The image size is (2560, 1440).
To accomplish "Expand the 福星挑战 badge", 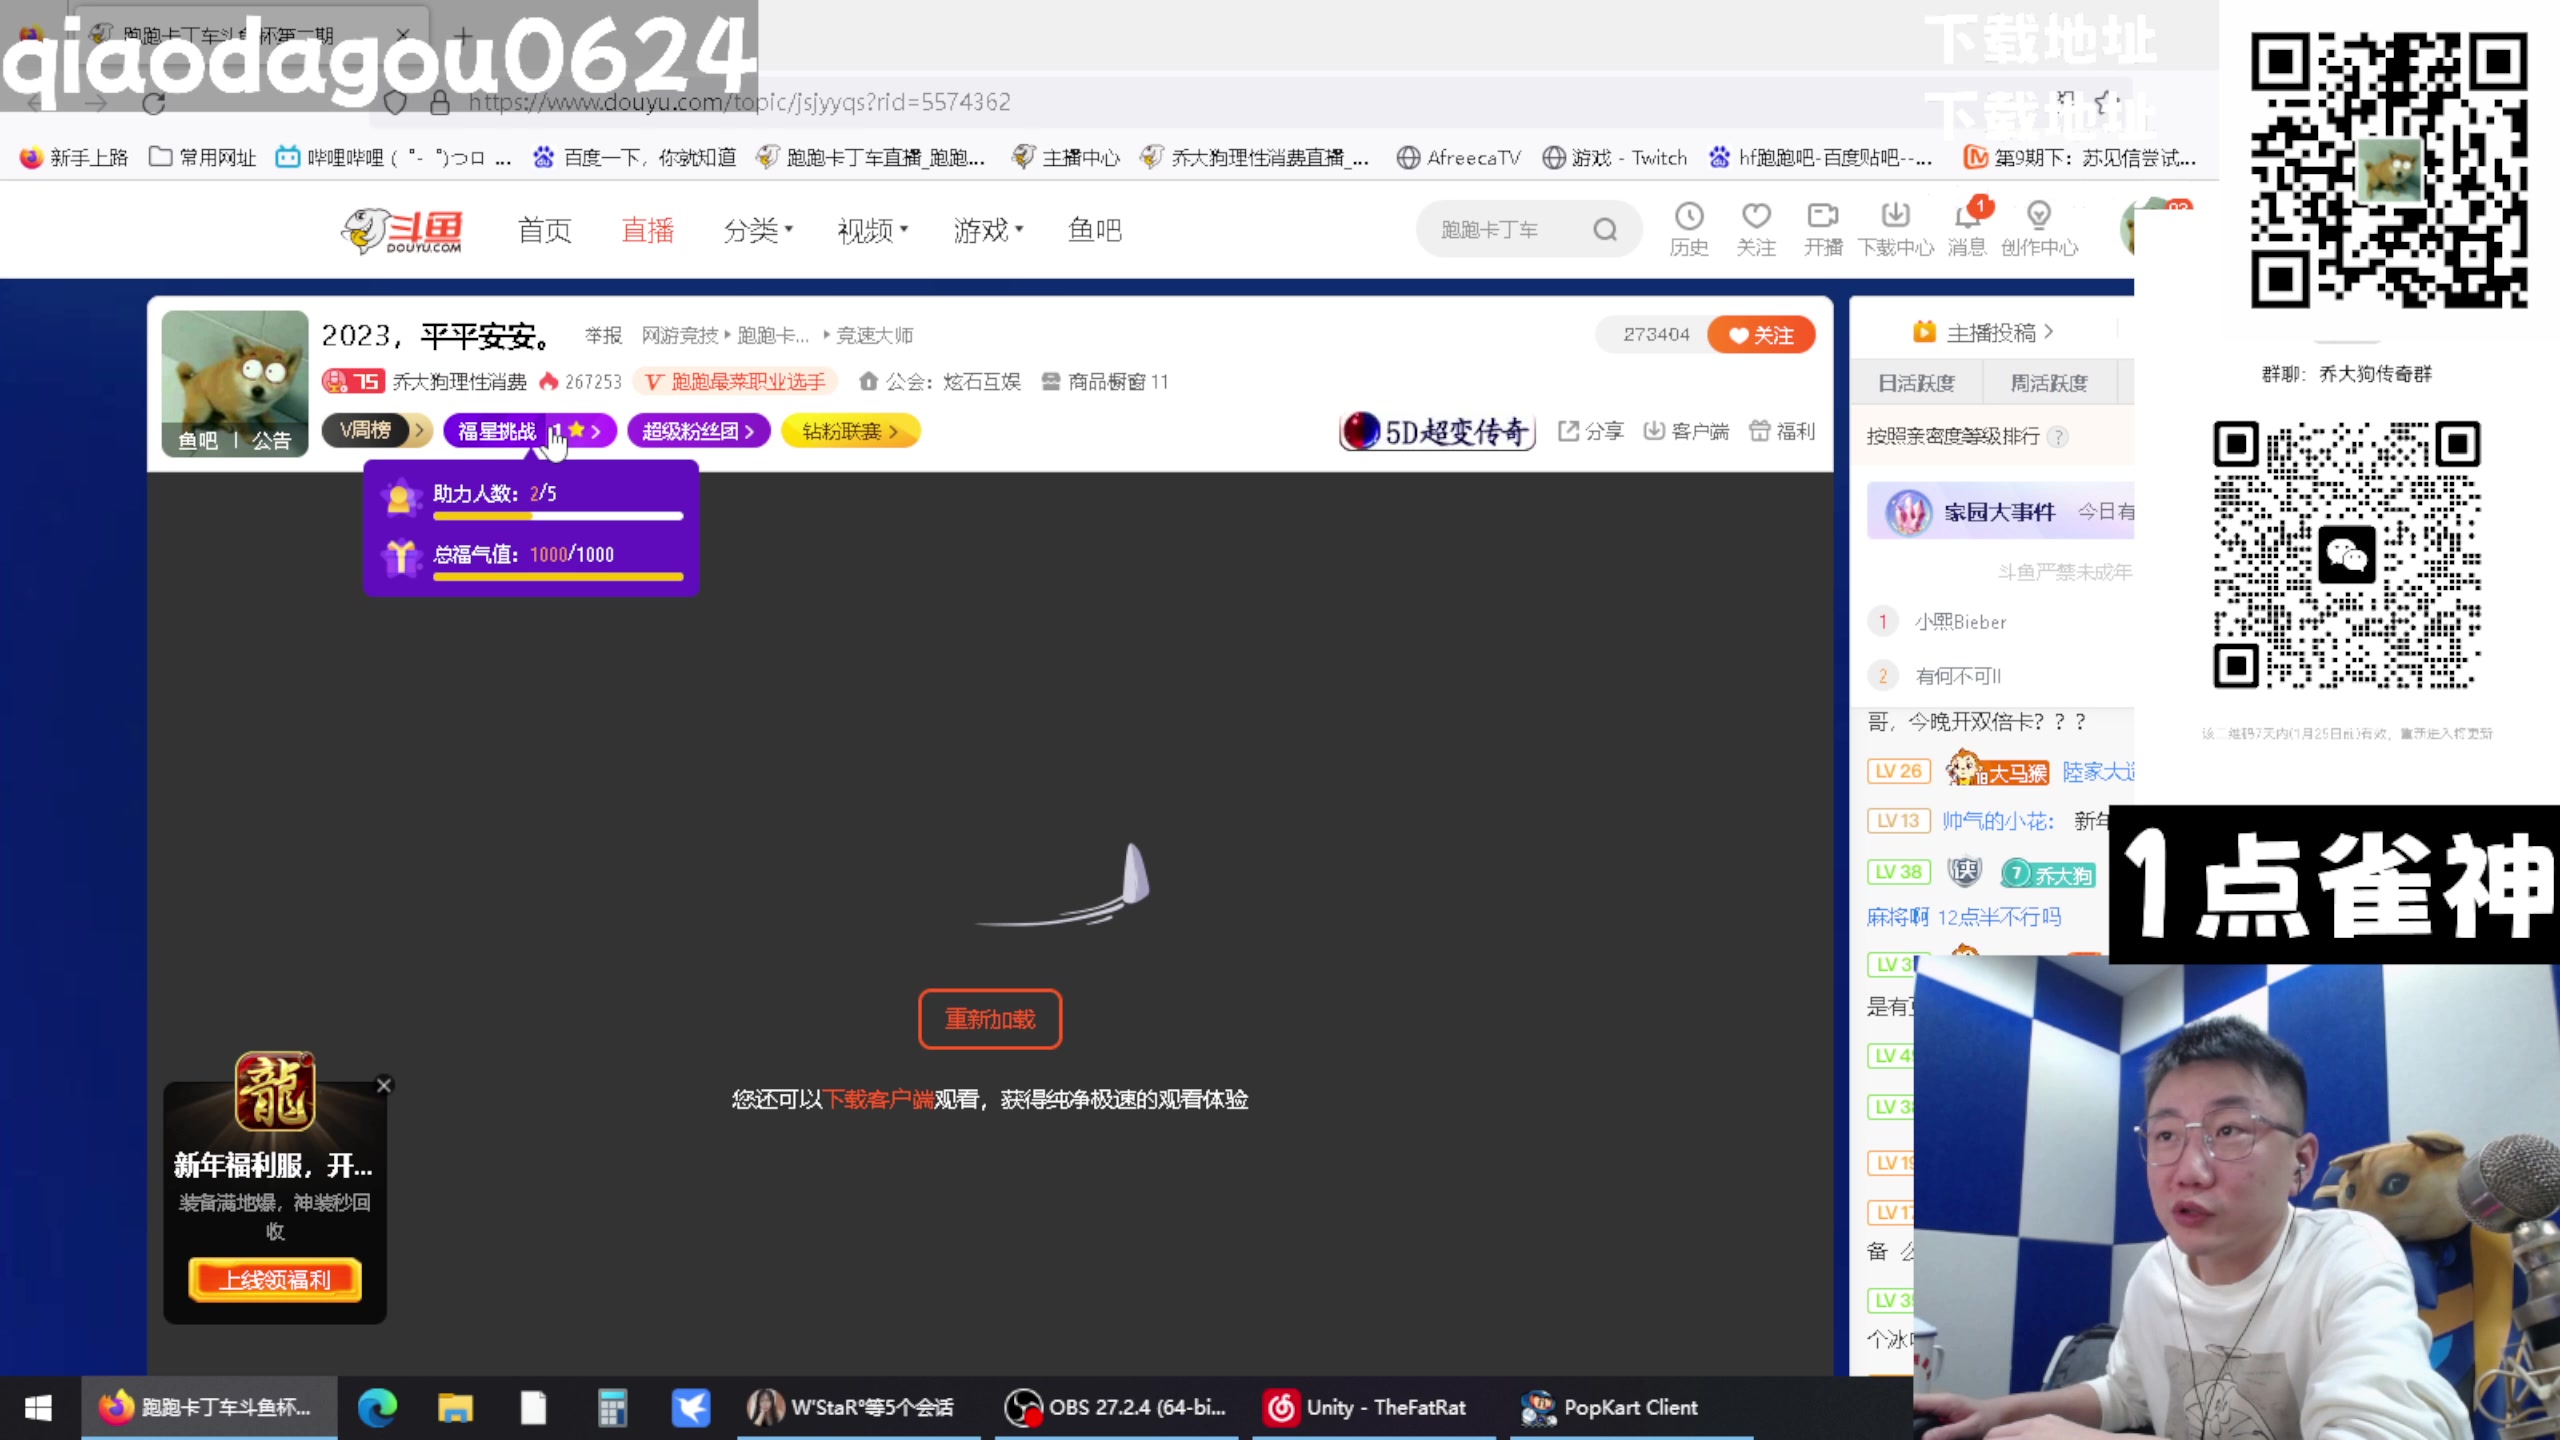I will tap(530, 431).
